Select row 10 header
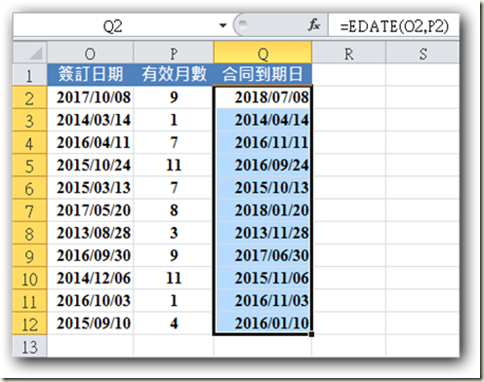The width and height of the screenshot is (484, 382). click(30, 279)
